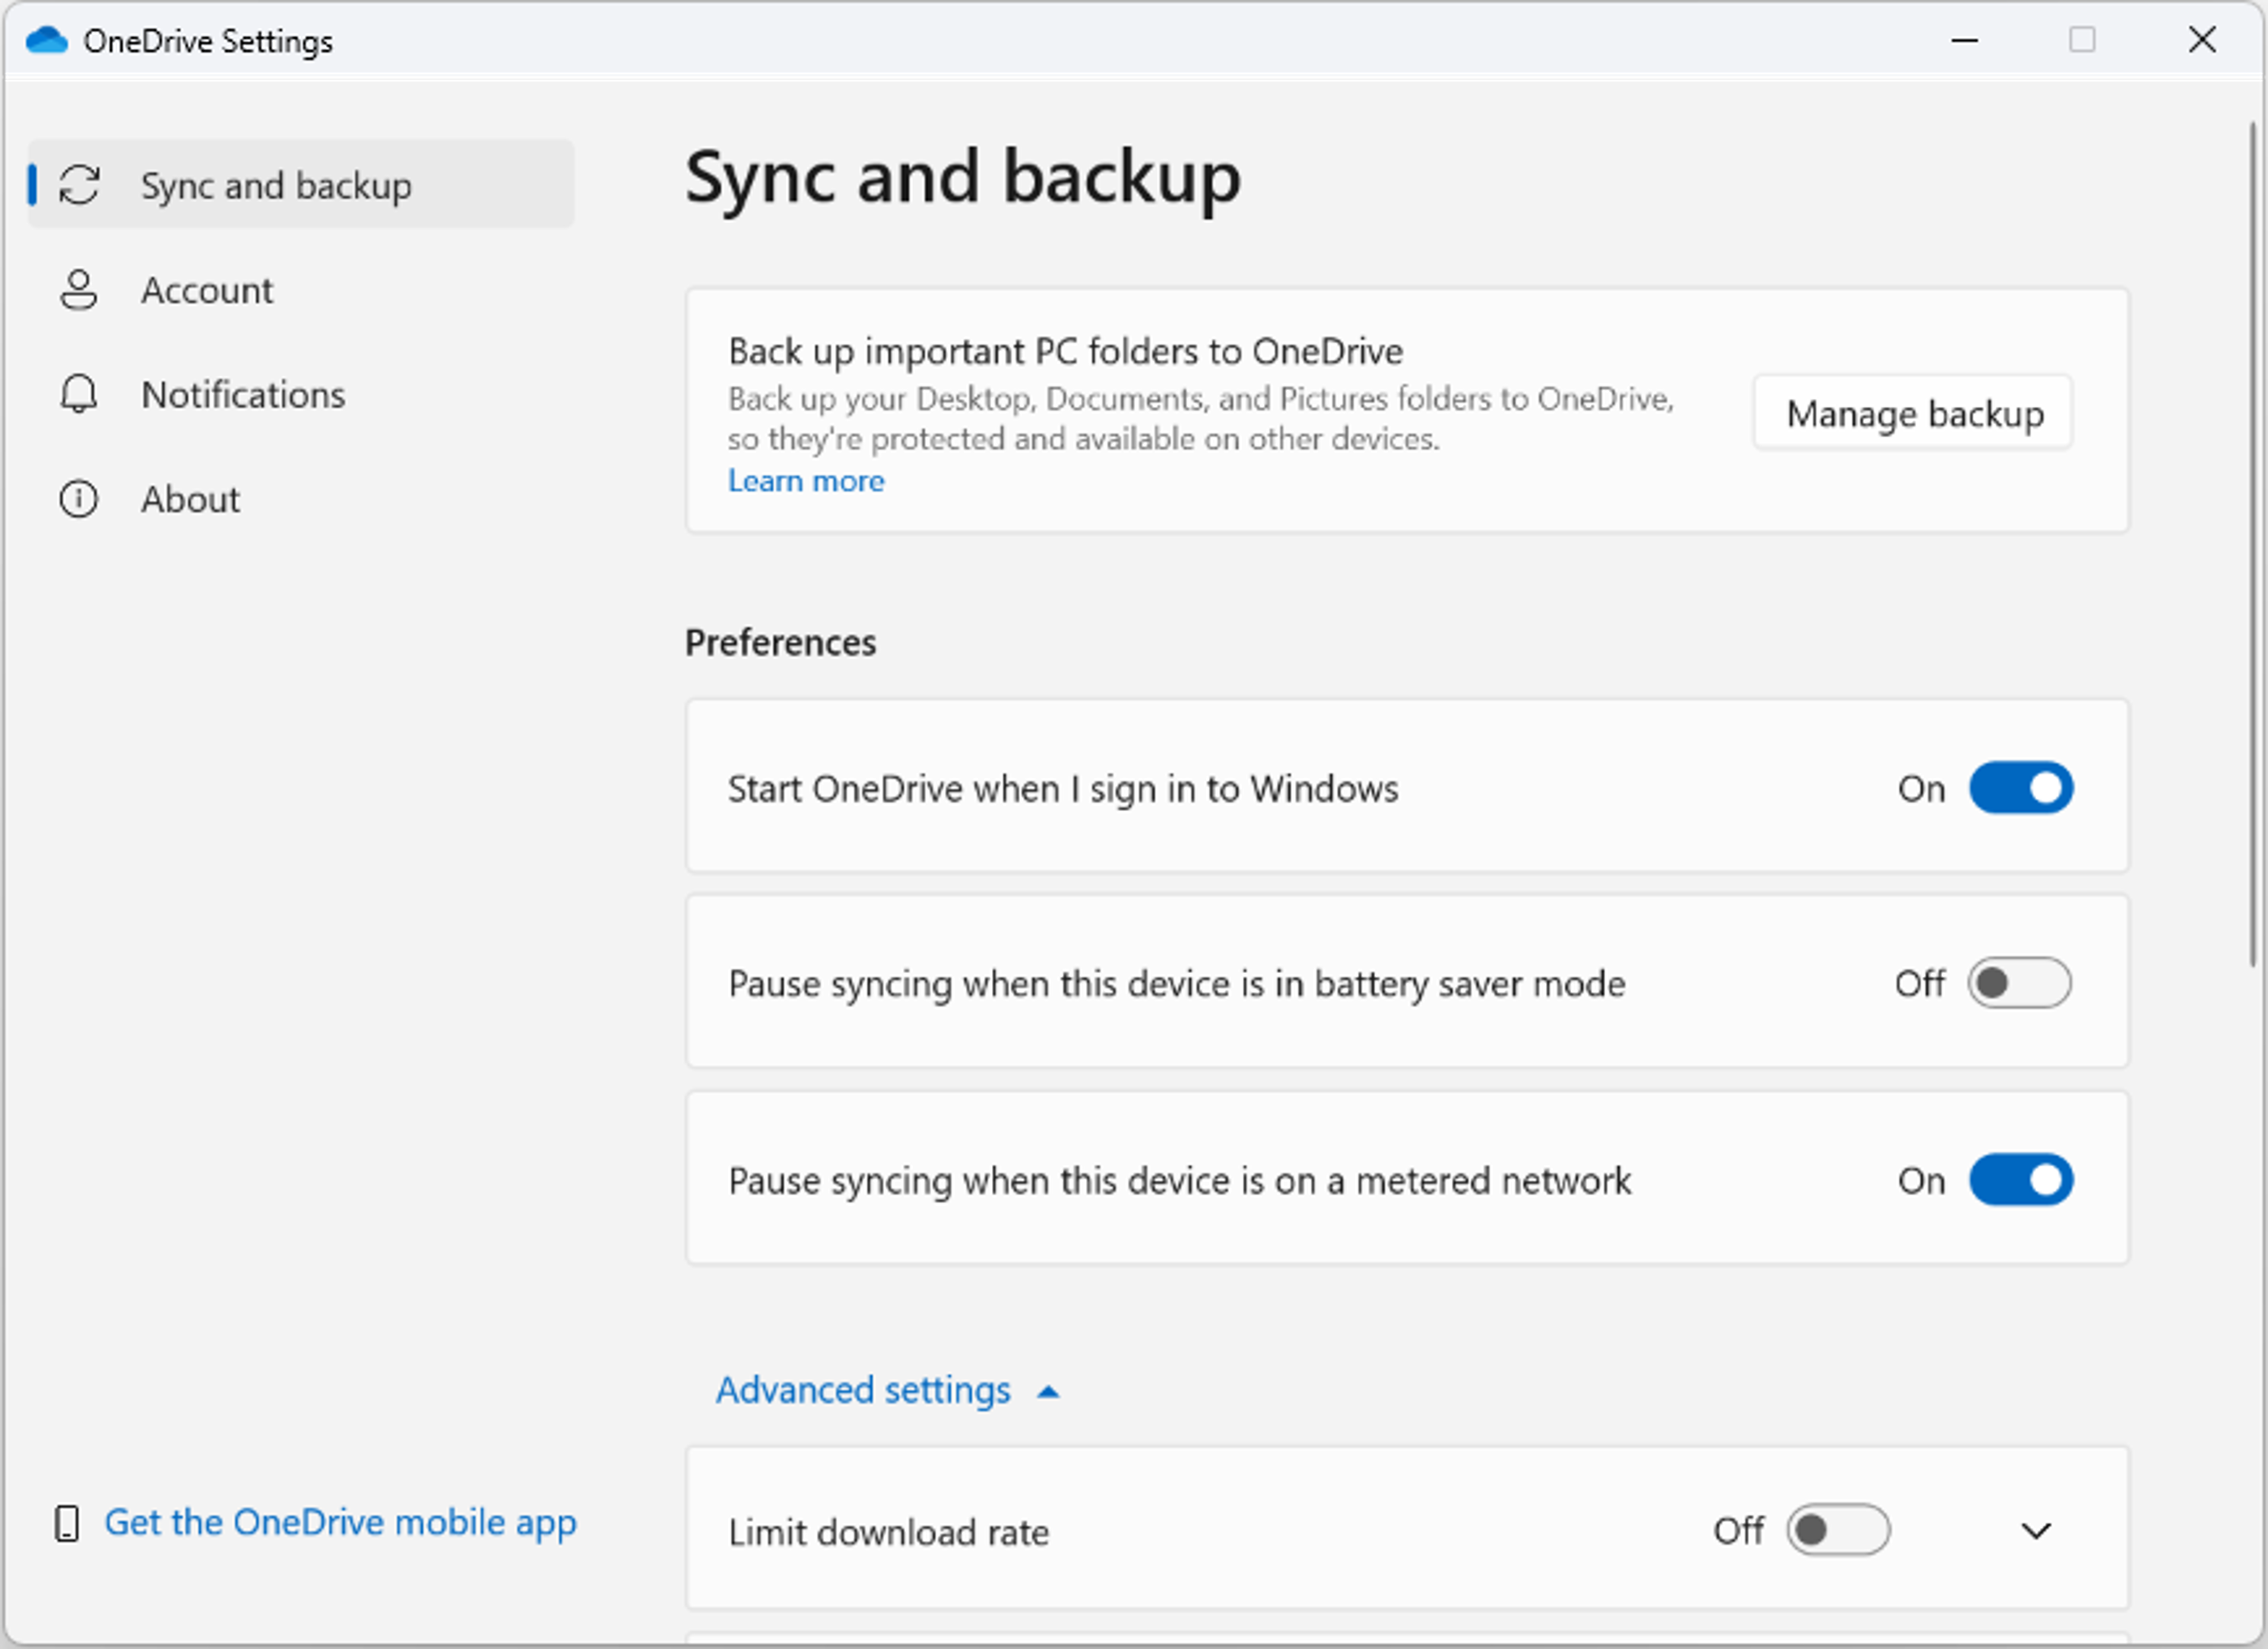2268x1649 pixels.
Task: Click the Manage backup button
Action: pos(1912,412)
